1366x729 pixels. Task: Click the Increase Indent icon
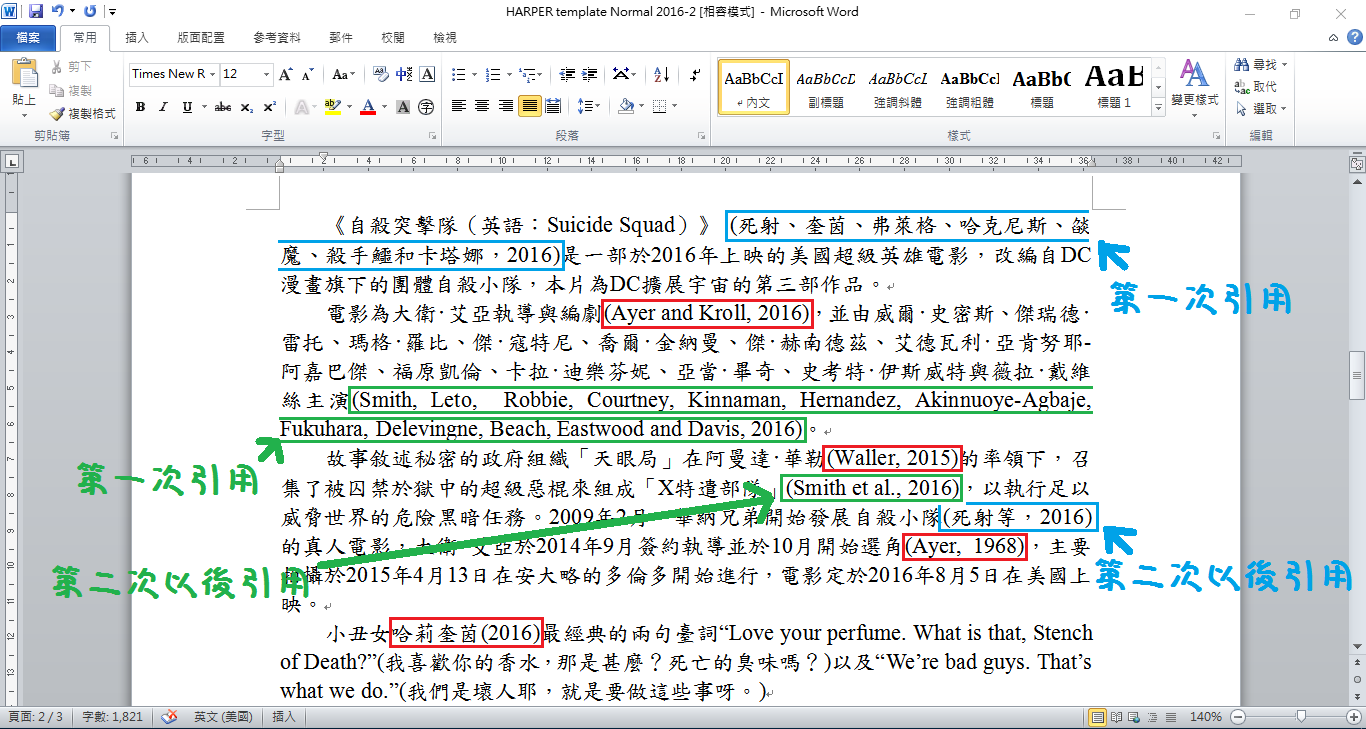(x=590, y=74)
